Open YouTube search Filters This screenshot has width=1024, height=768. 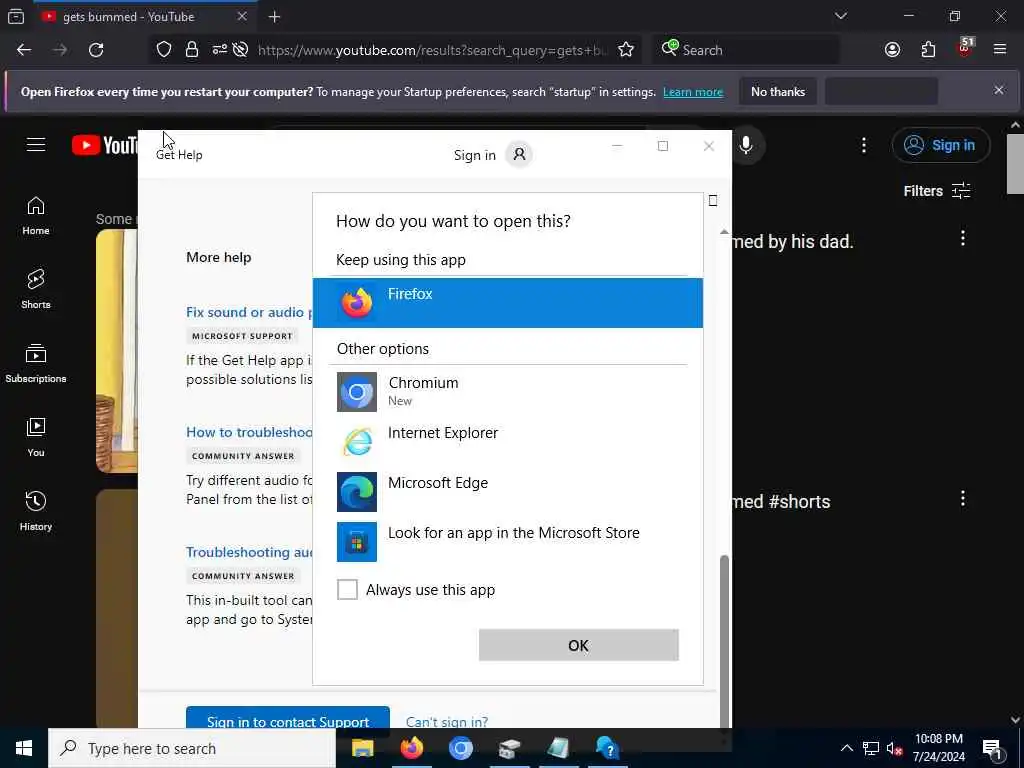click(936, 191)
